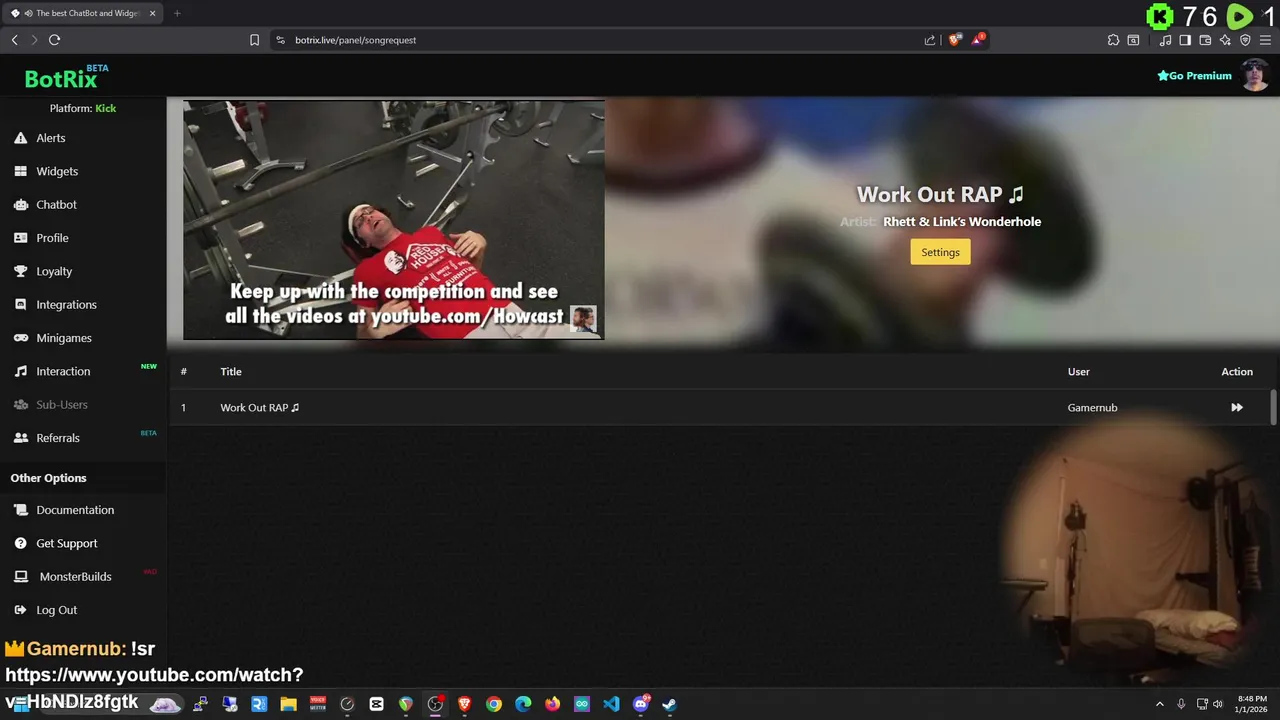The image size is (1280, 720).
Task: Click the User column header
Action: pos(1078,372)
